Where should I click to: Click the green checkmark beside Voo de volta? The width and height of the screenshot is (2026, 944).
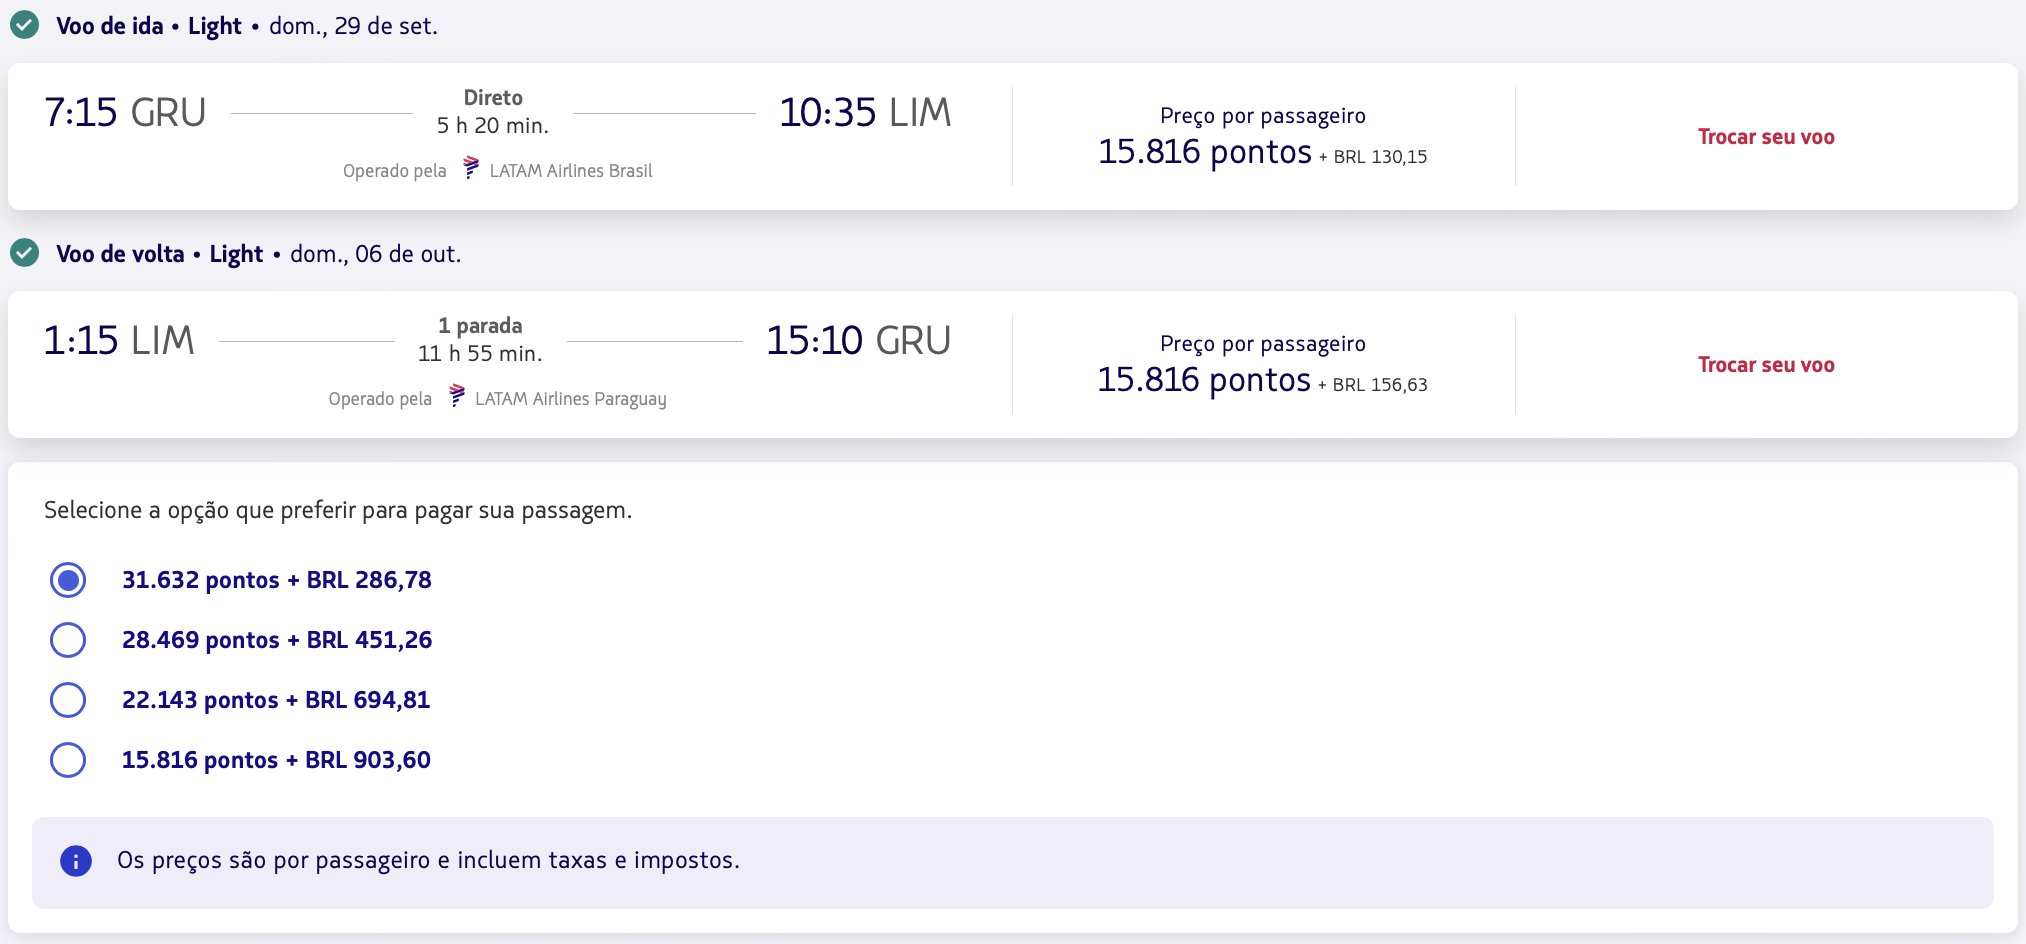coord(24,253)
